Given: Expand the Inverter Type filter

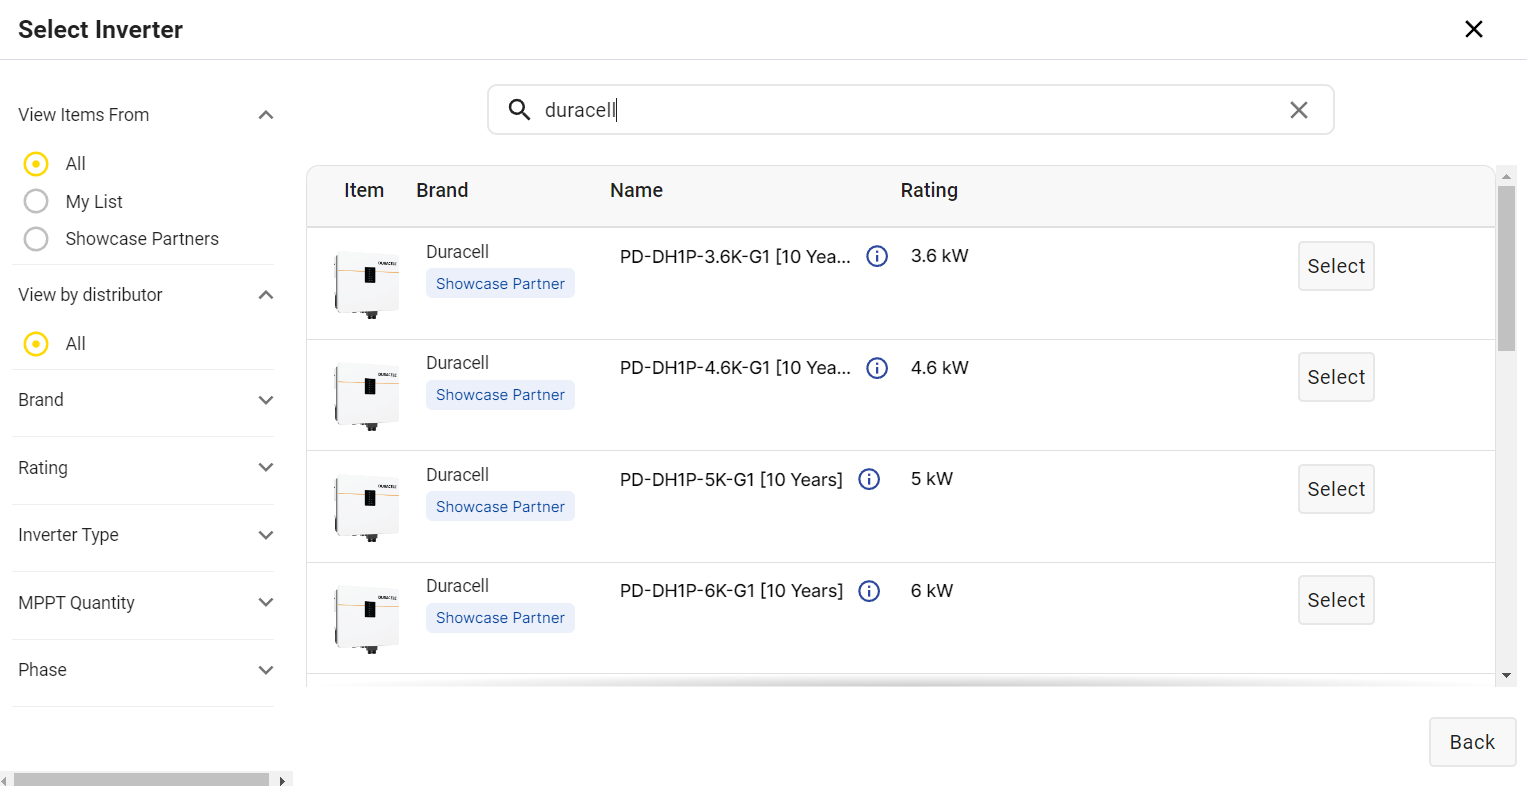Looking at the screenshot, I should coord(266,535).
